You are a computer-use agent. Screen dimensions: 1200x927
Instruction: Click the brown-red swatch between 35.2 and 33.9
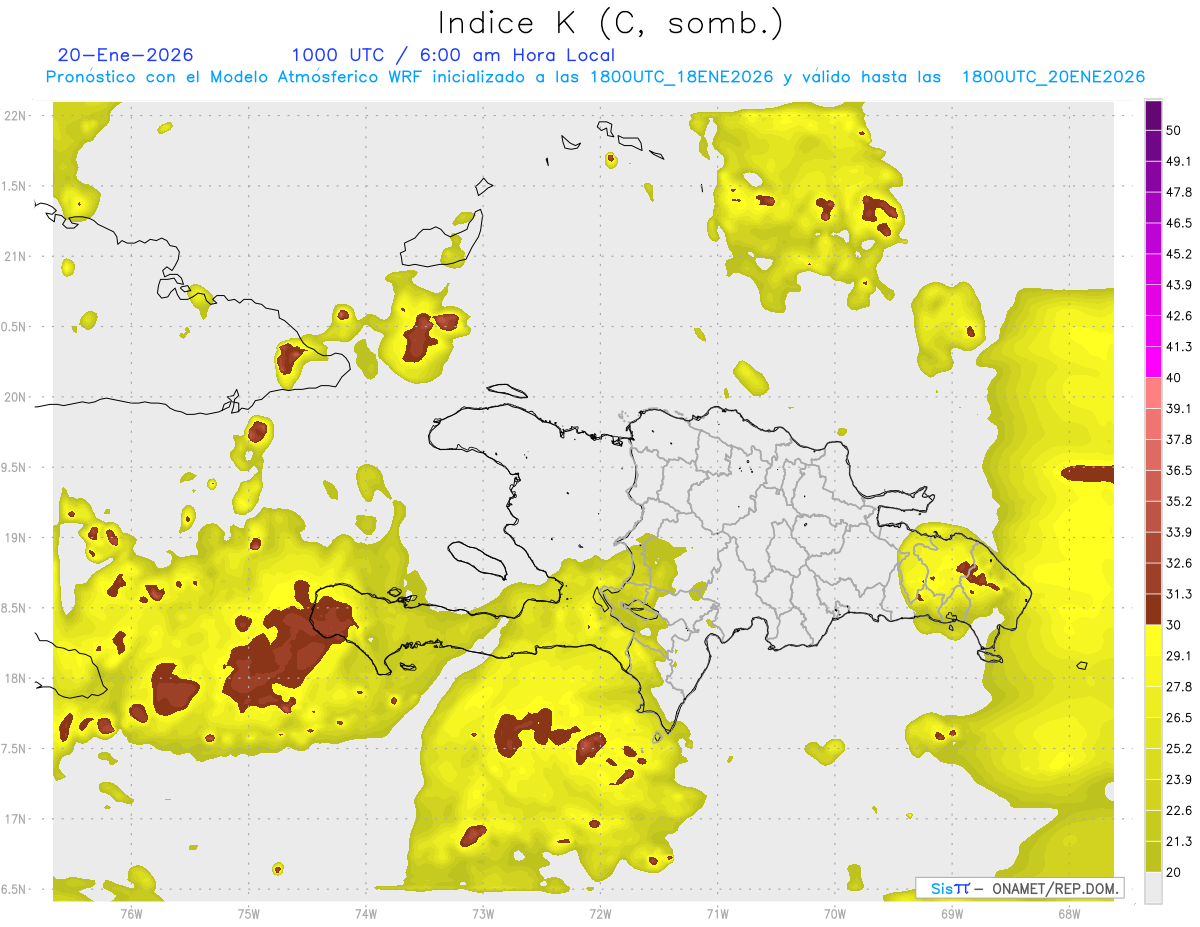point(1154,516)
